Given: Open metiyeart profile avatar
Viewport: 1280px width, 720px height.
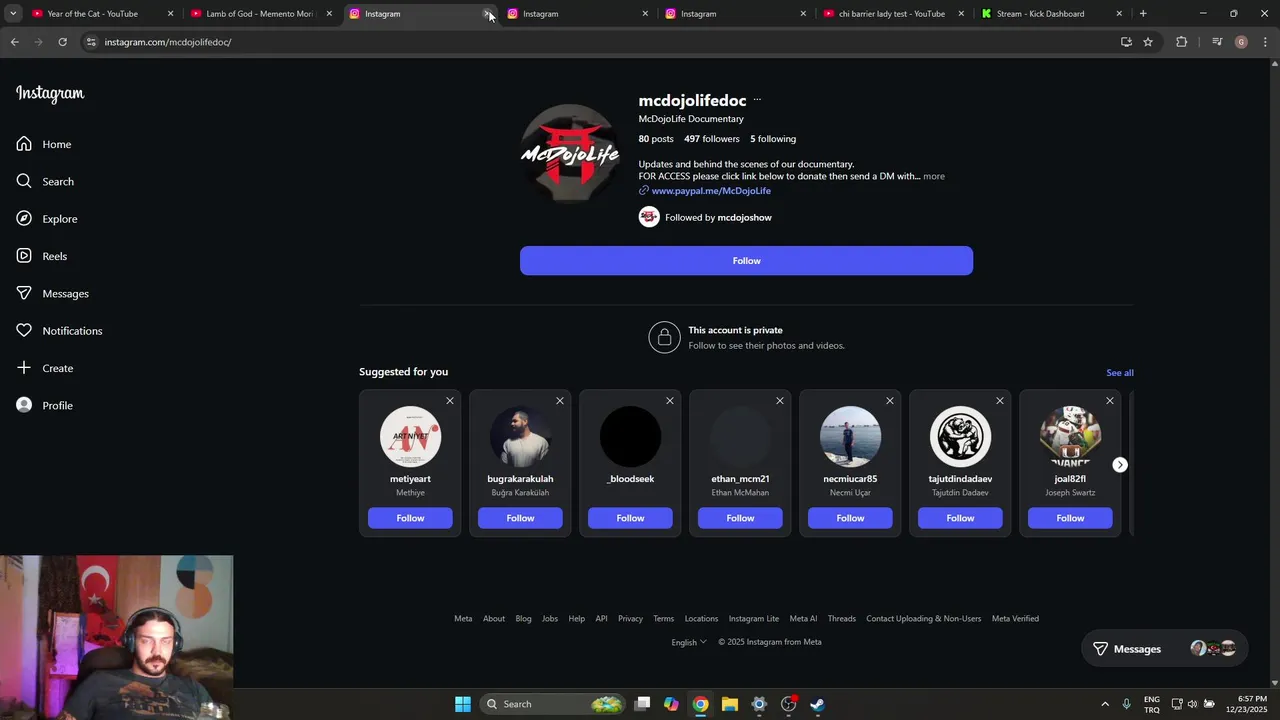Looking at the screenshot, I should (x=410, y=436).
